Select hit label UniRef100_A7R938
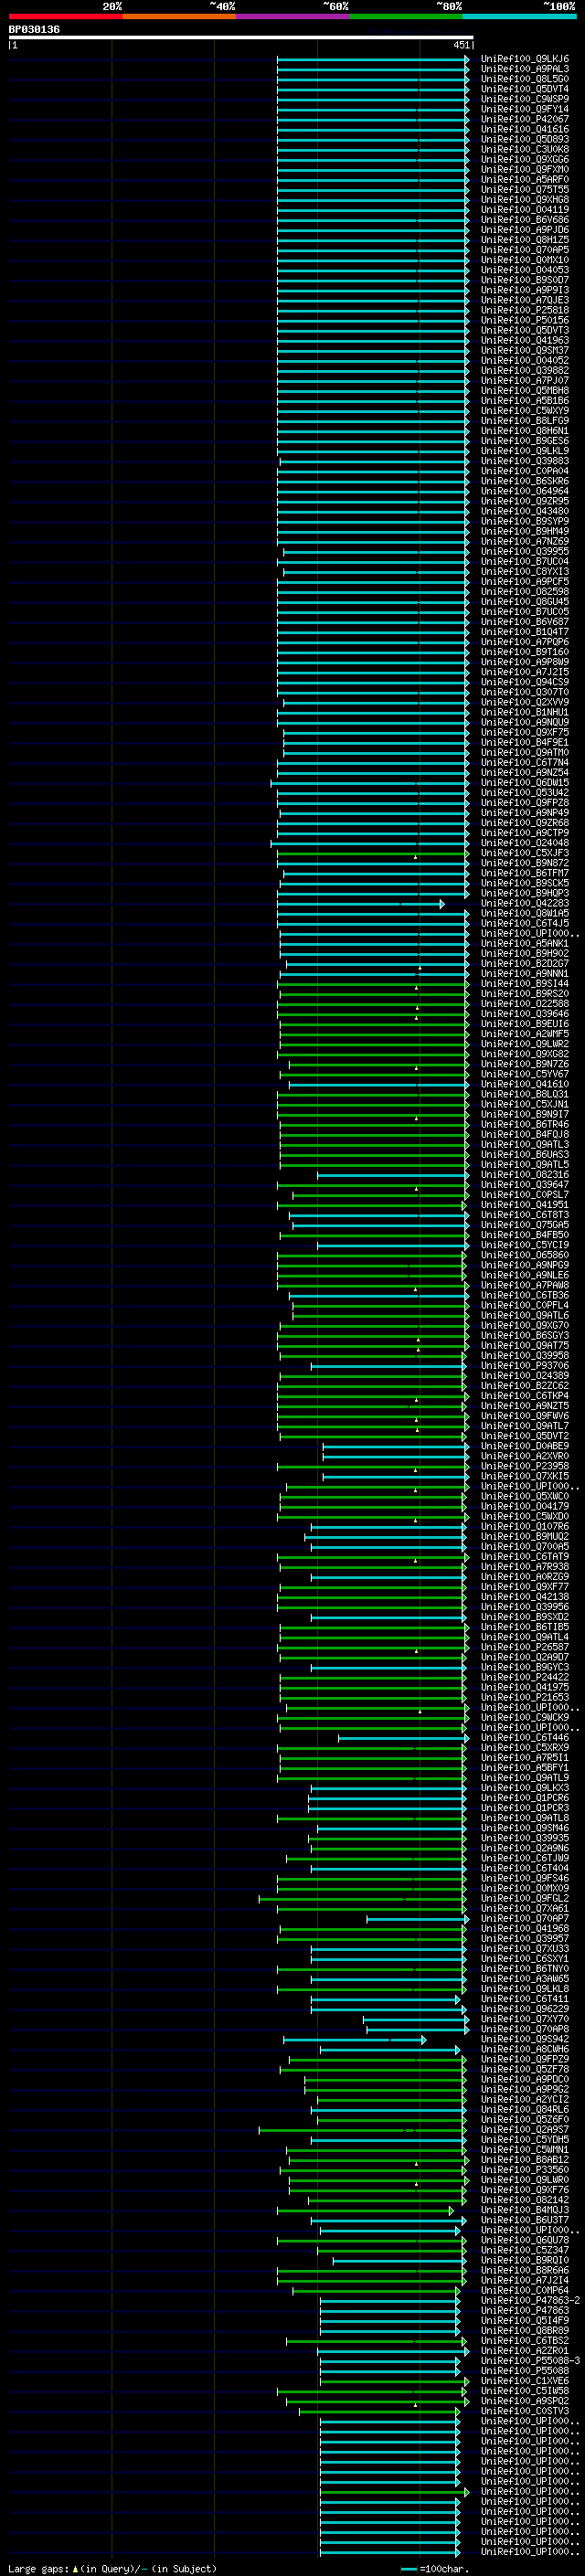The image size is (585, 2576). pyautogui.click(x=525, y=1567)
